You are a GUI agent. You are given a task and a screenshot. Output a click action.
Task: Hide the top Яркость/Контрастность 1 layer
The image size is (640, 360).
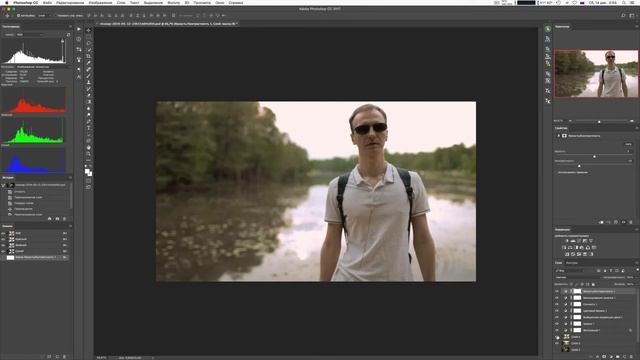tap(557, 291)
